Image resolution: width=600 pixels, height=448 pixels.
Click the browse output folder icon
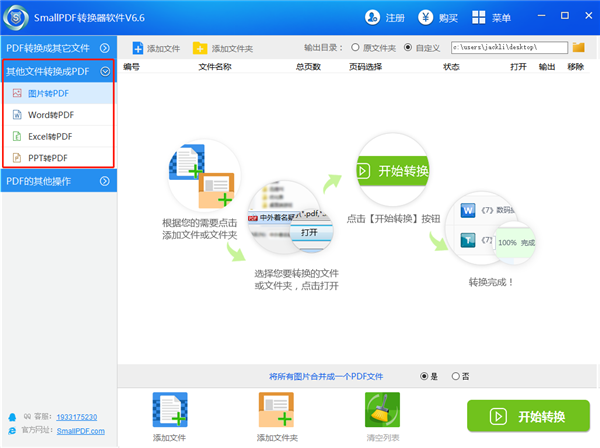point(579,47)
